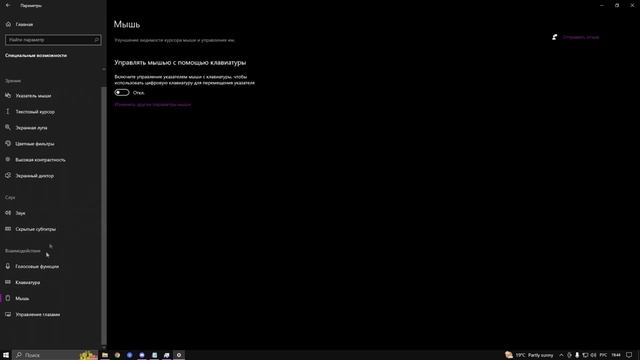This screenshot has width=640, height=360.
Task: Open the Цветные фильтры section
Action: (30, 144)
